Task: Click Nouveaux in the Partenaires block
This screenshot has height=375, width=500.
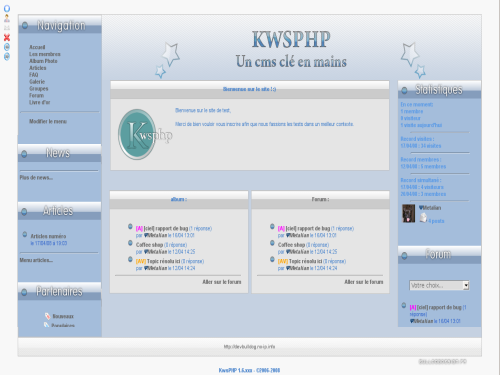Action: (x=63, y=316)
